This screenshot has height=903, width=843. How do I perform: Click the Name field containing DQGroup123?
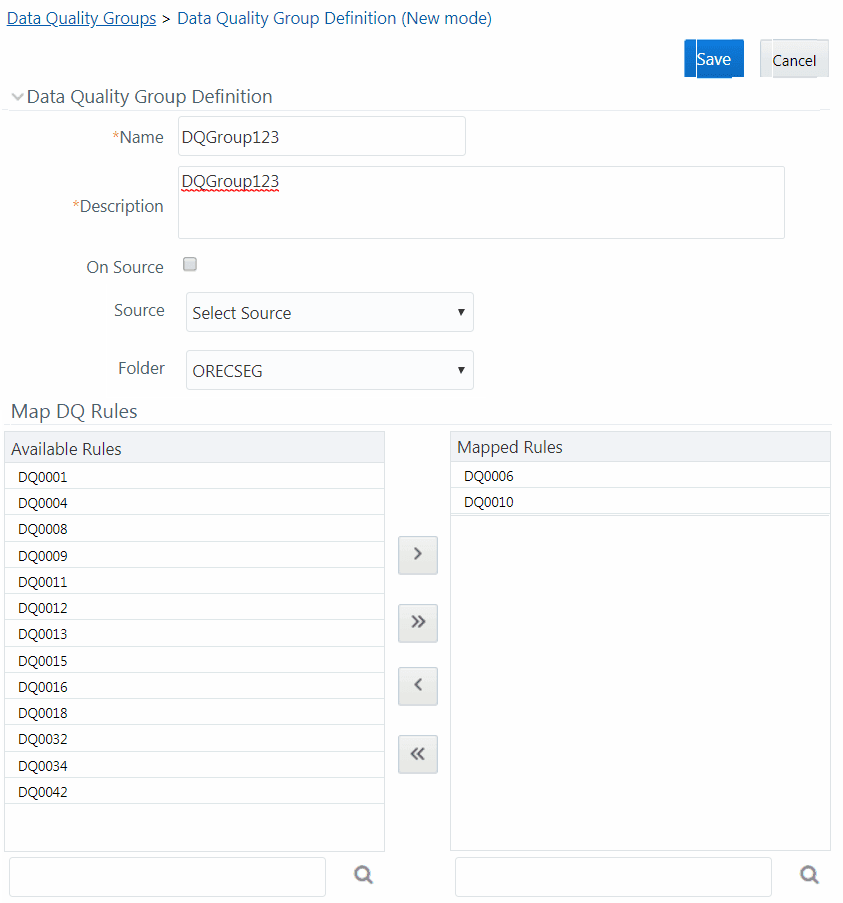tap(320, 136)
